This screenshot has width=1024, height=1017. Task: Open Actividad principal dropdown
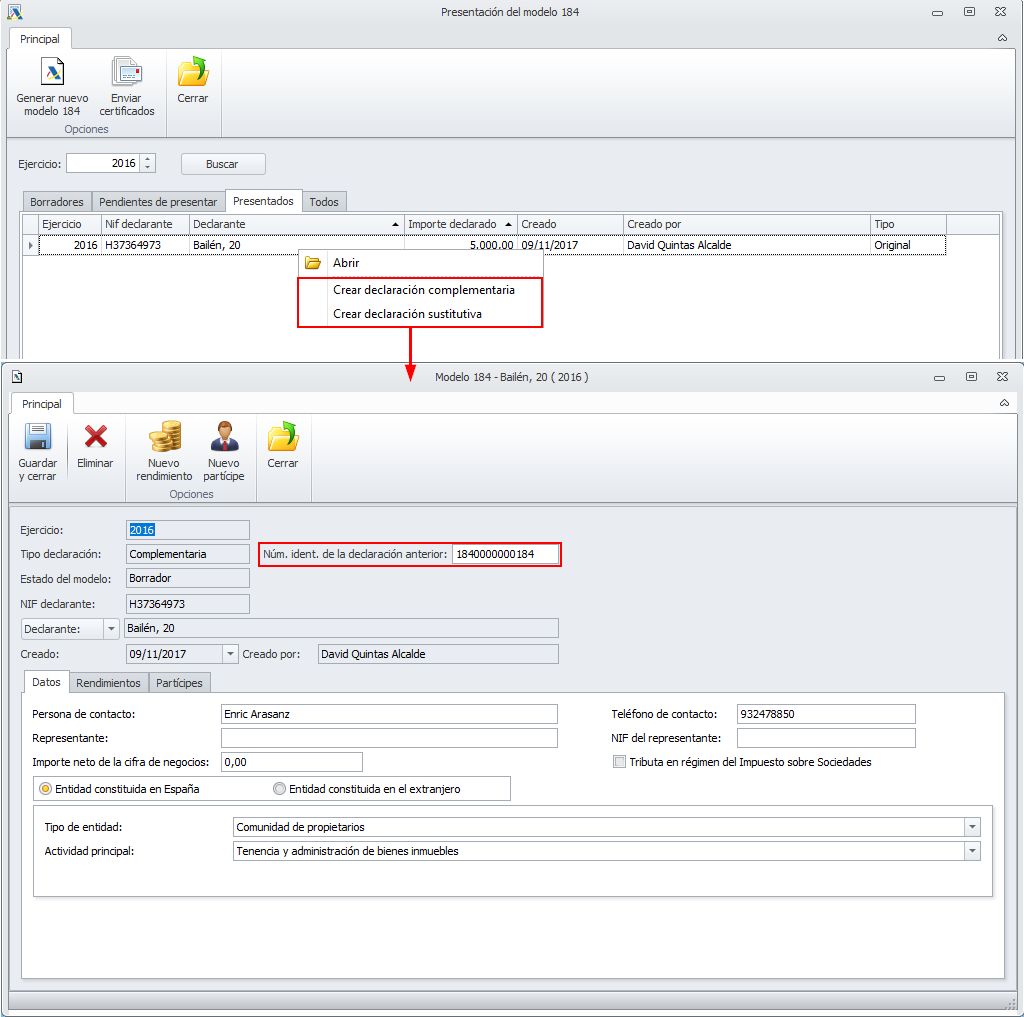pyautogui.click(x=972, y=851)
